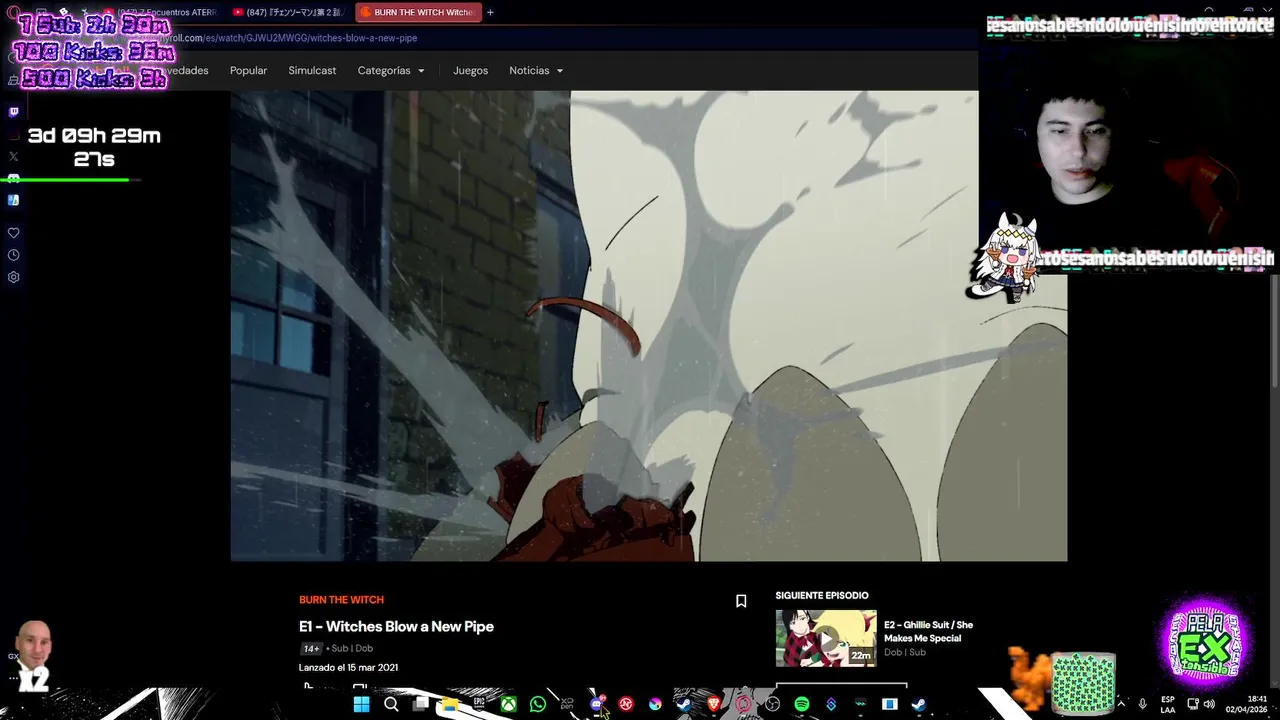Toggle the microphone tray icon
1280x720 pixels.
[1142, 704]
